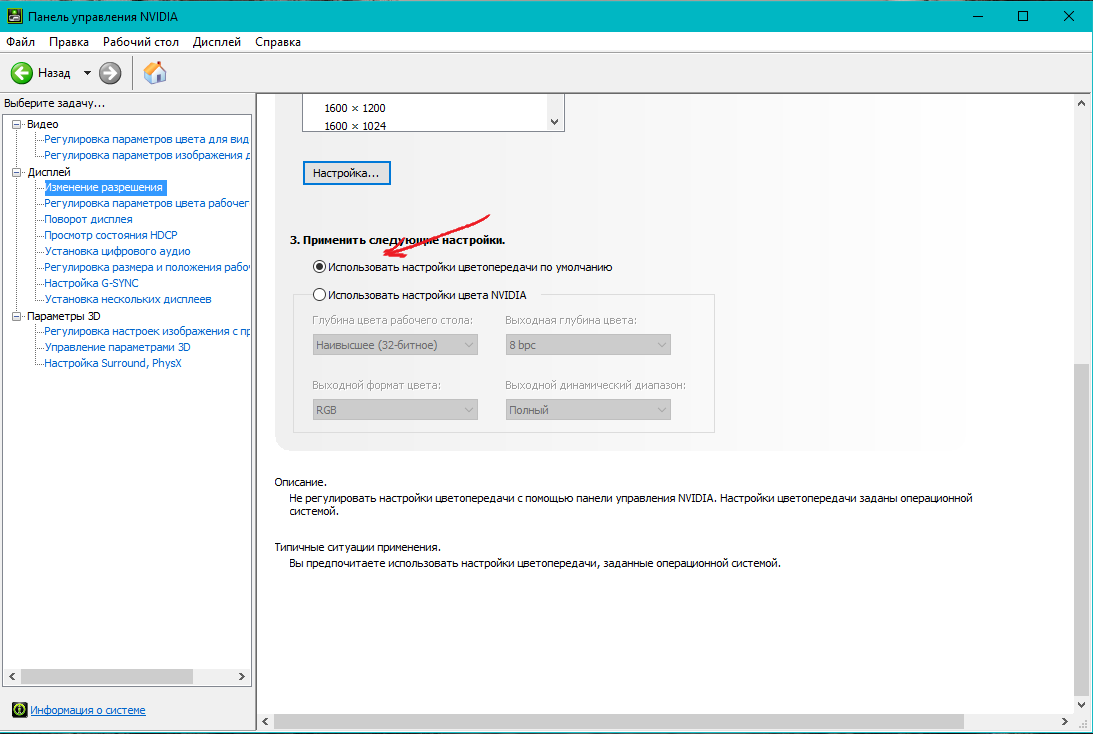Click main panel horizontal scroll left arrow
The height and width of the screenshot is (734, 1093).
point(266,721)
